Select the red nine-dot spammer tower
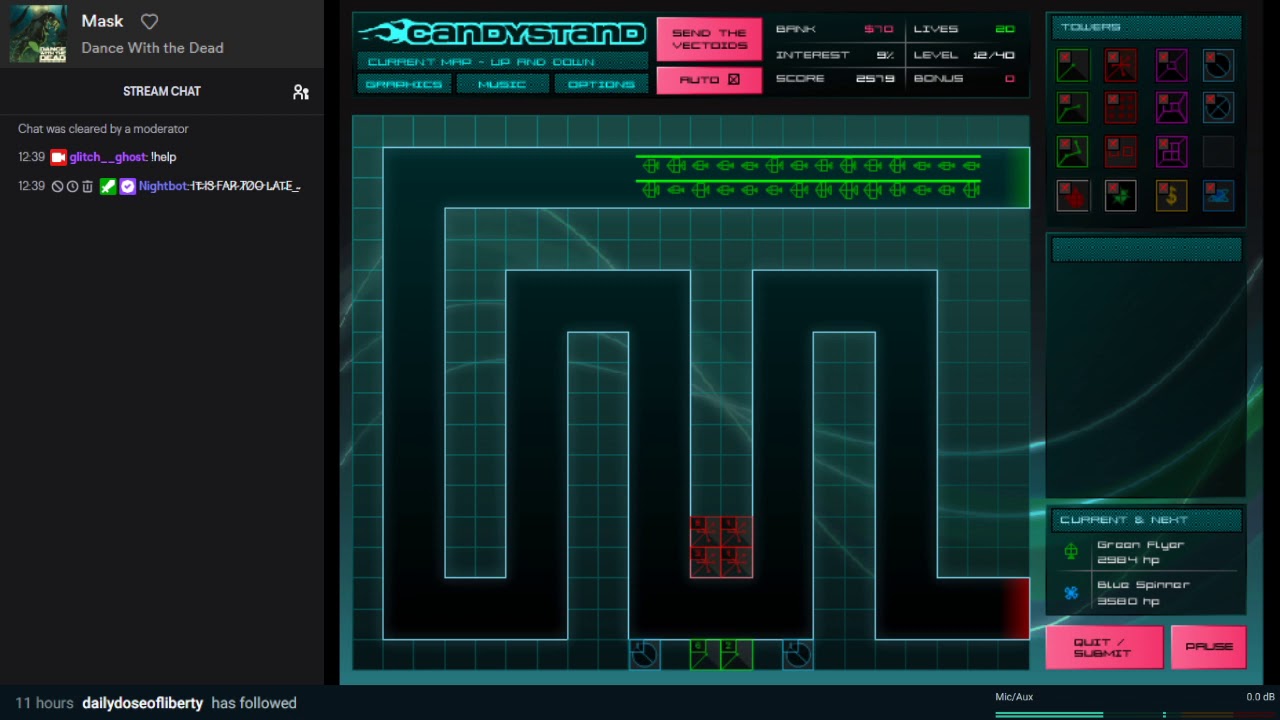The width and height of the screenshot is (1280, 720). click(1121, 108)
